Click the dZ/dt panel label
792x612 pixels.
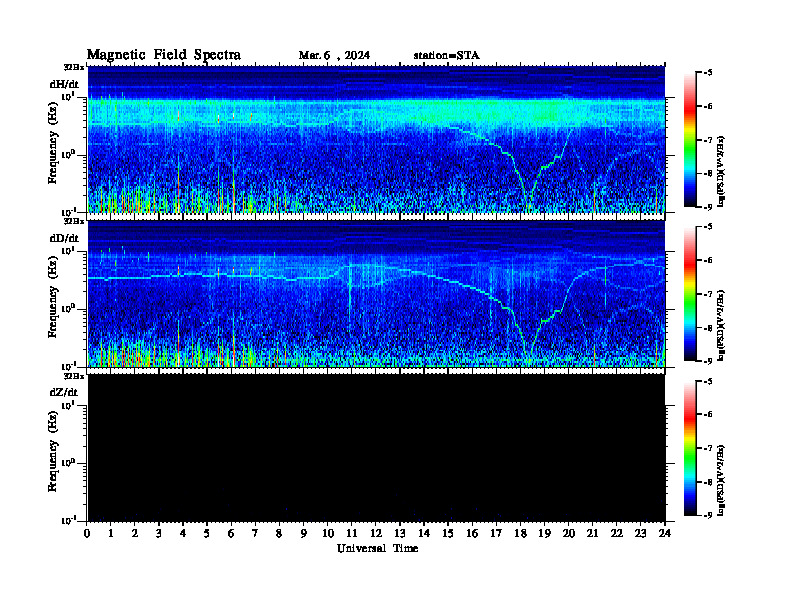[64, 392]
